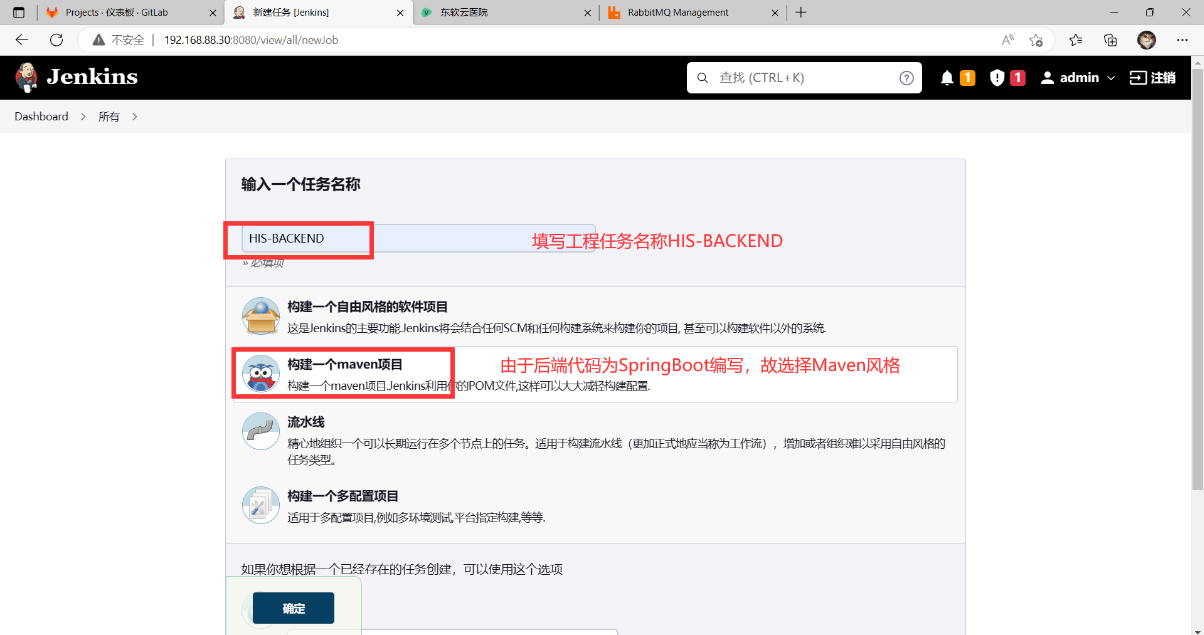The width and height of the screenshot is (1204, 635).
Task: Click GitLab tab favicon
Action: click(52, 13)
